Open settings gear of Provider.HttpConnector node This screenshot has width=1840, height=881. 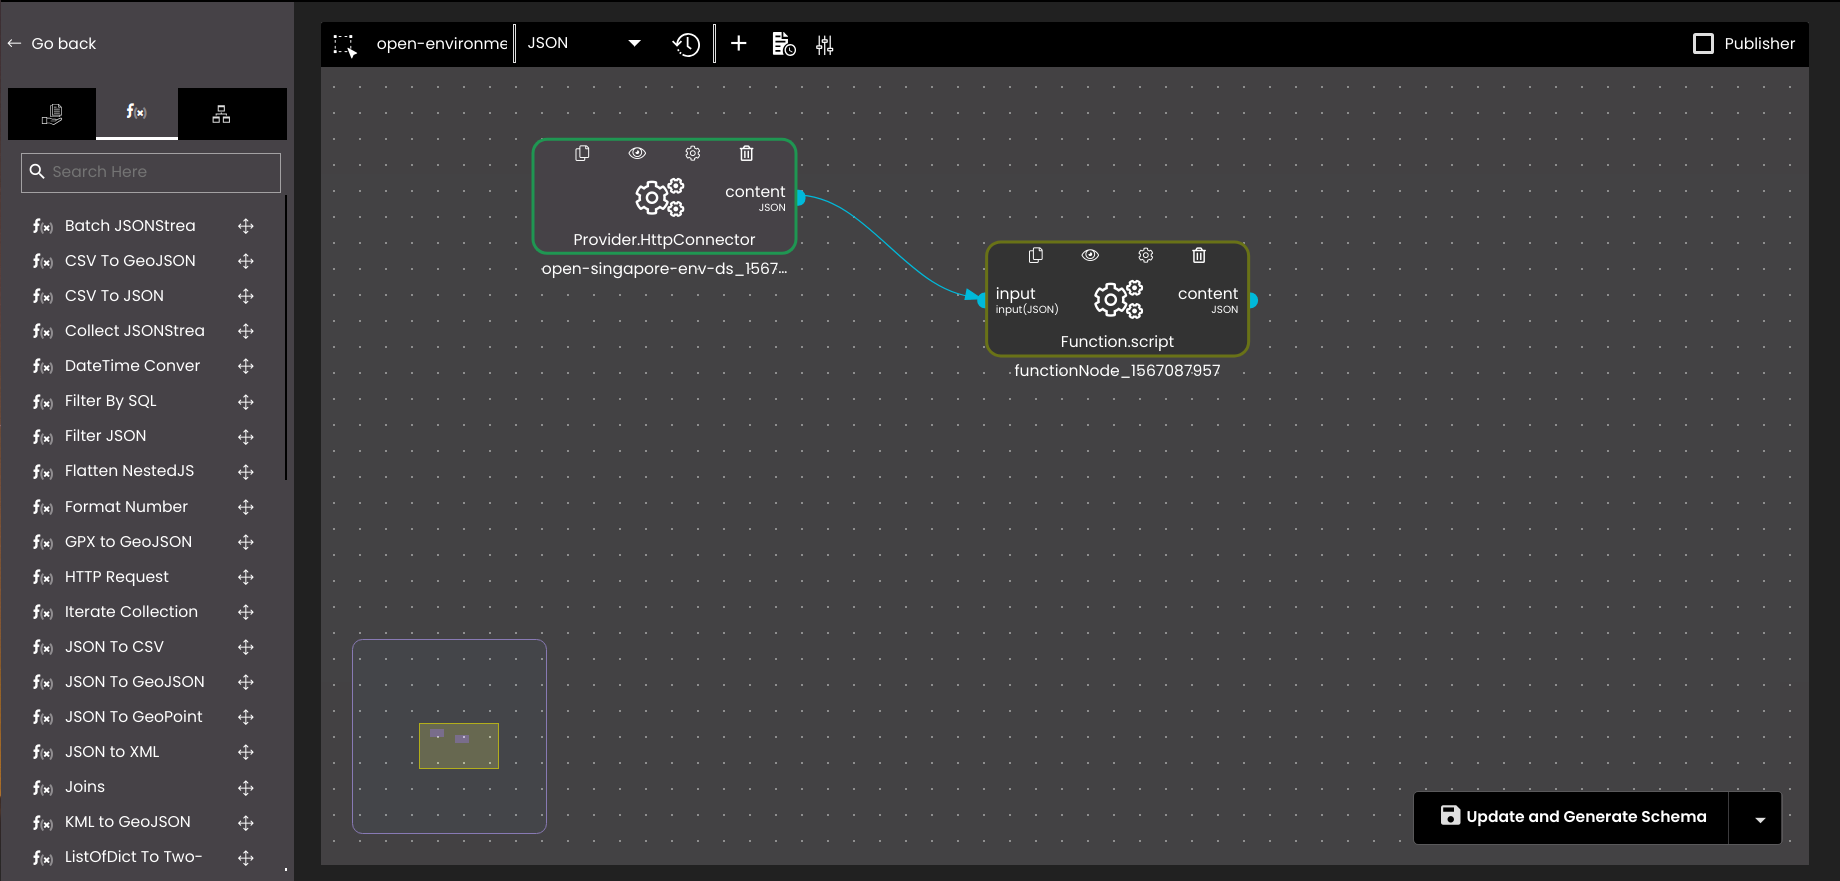[x=693, y=153]
